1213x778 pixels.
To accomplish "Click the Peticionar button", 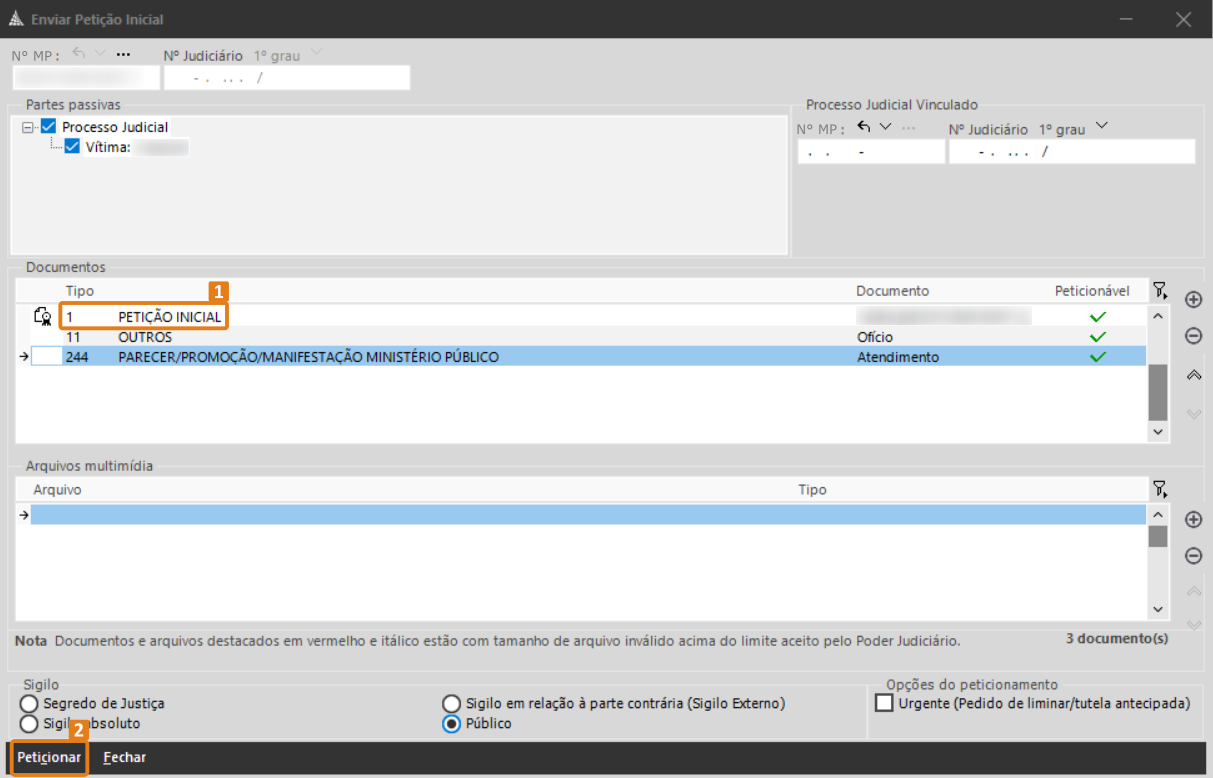I will coord(49,758).
